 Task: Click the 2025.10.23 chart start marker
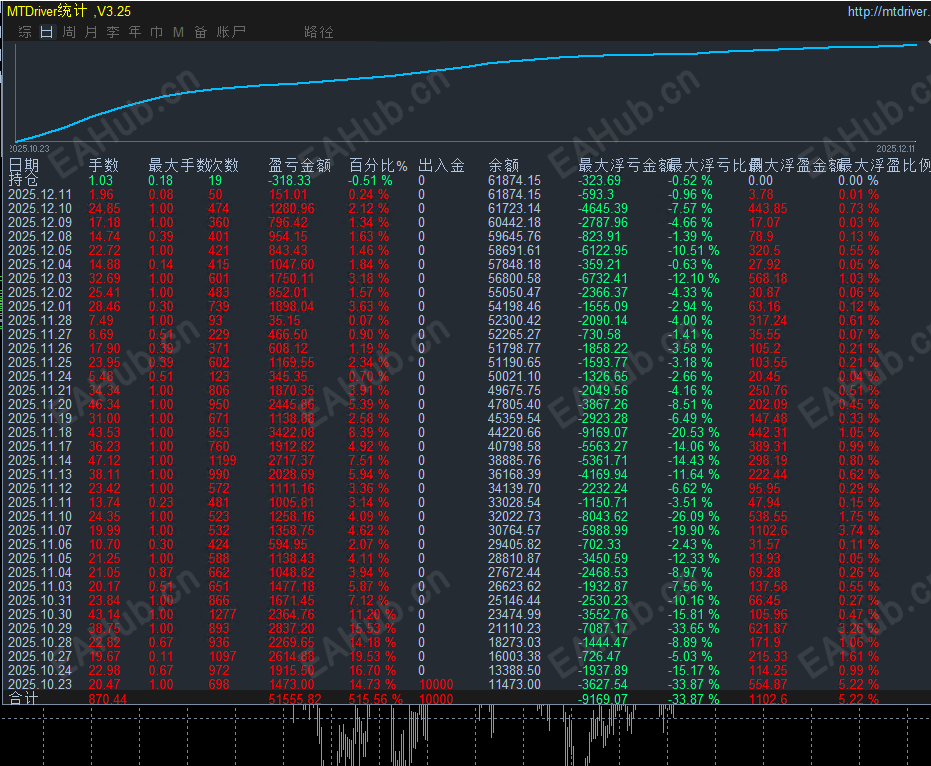[x=30, y=148]
